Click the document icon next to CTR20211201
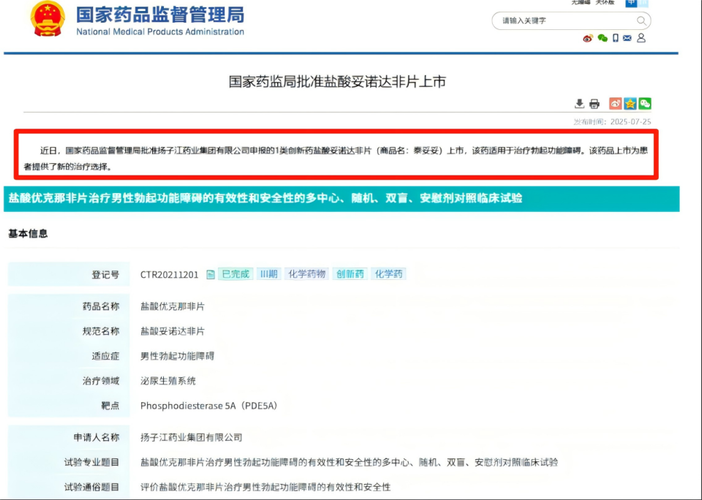Viewport: 702px width, 500px height. coord(210,274)
